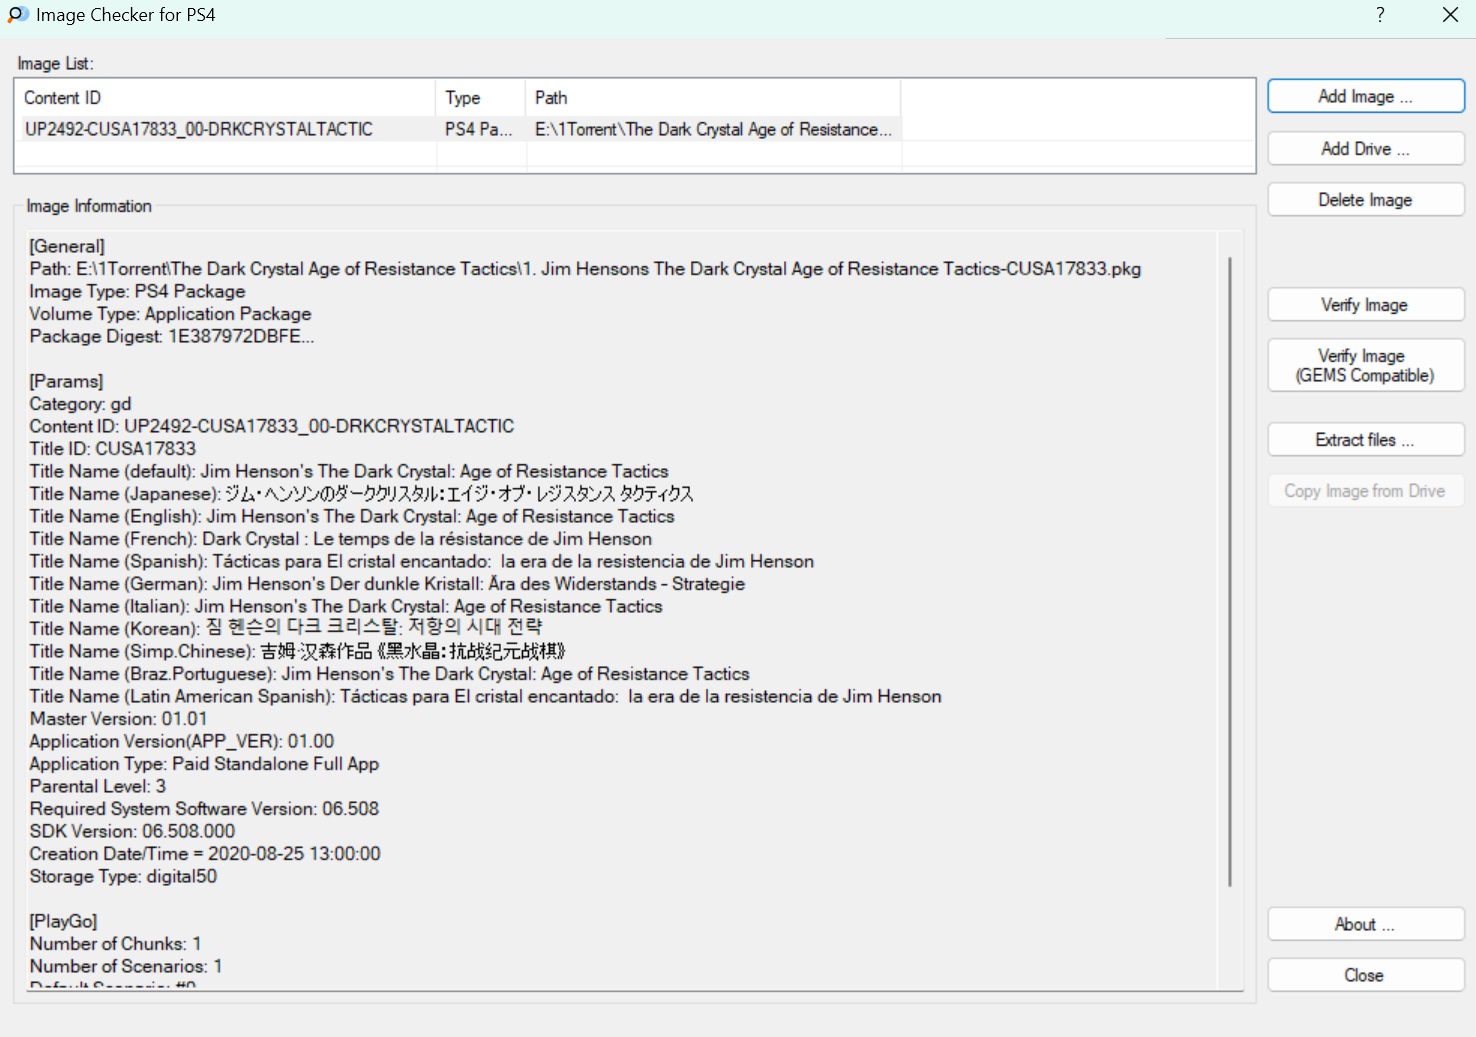Select the UP2492-CUSA17833_00-DRKCRYSTALTACTIC list row
The height and width of the screenshot is (1037, 1476).
199,129
